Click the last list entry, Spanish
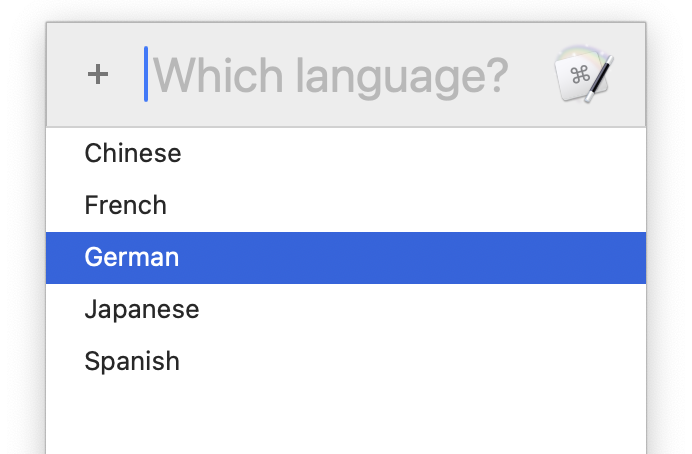 pyautogui.click(x=132, y=362)
